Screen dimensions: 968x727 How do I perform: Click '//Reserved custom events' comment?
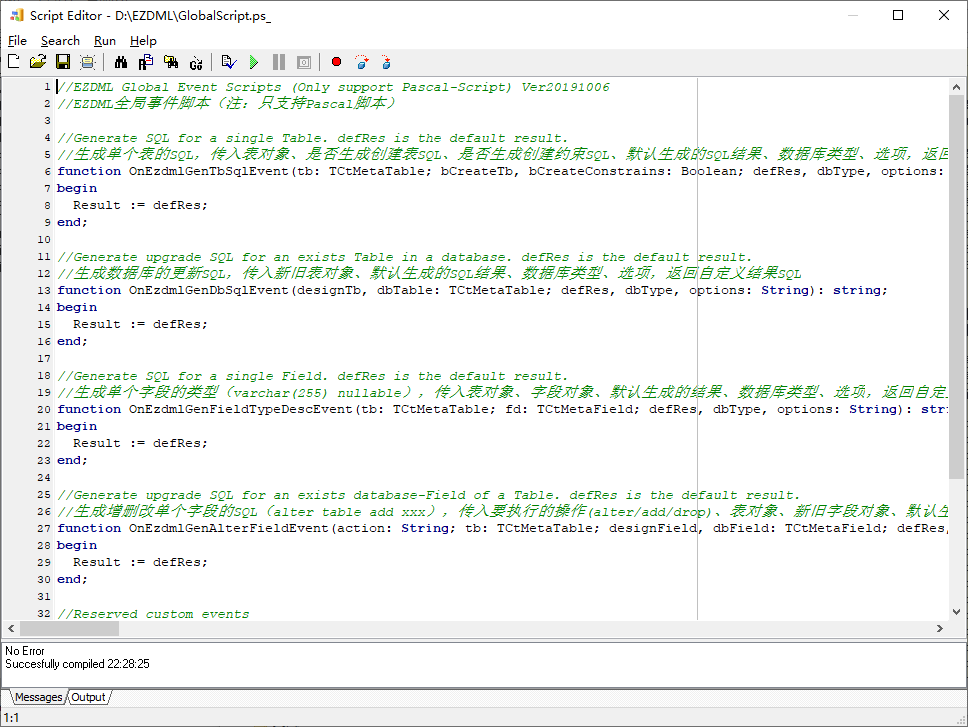pyautogui.click(x=153, y=614)
